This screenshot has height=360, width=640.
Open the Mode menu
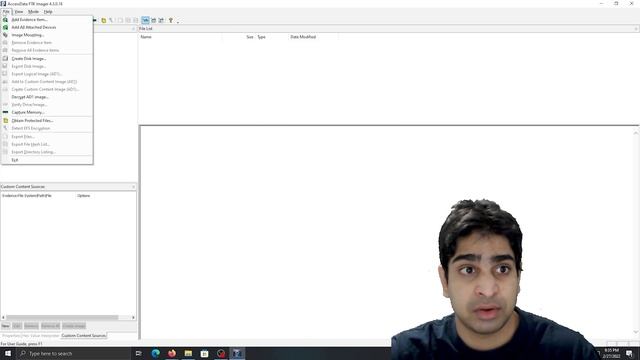coord(33,12)
